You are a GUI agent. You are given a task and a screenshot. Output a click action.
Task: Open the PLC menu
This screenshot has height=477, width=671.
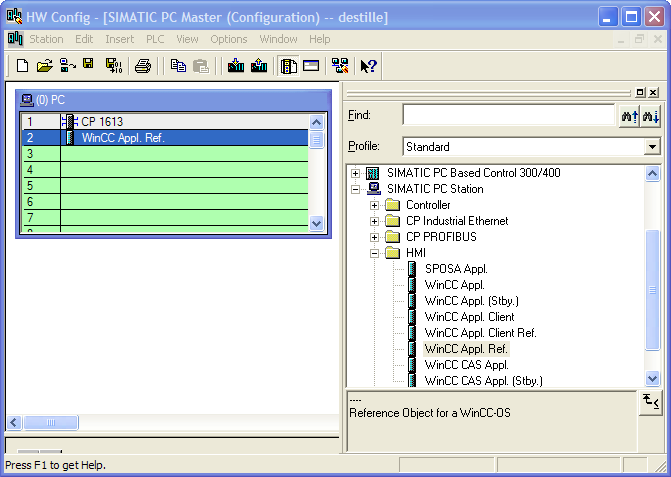(155, 39)
